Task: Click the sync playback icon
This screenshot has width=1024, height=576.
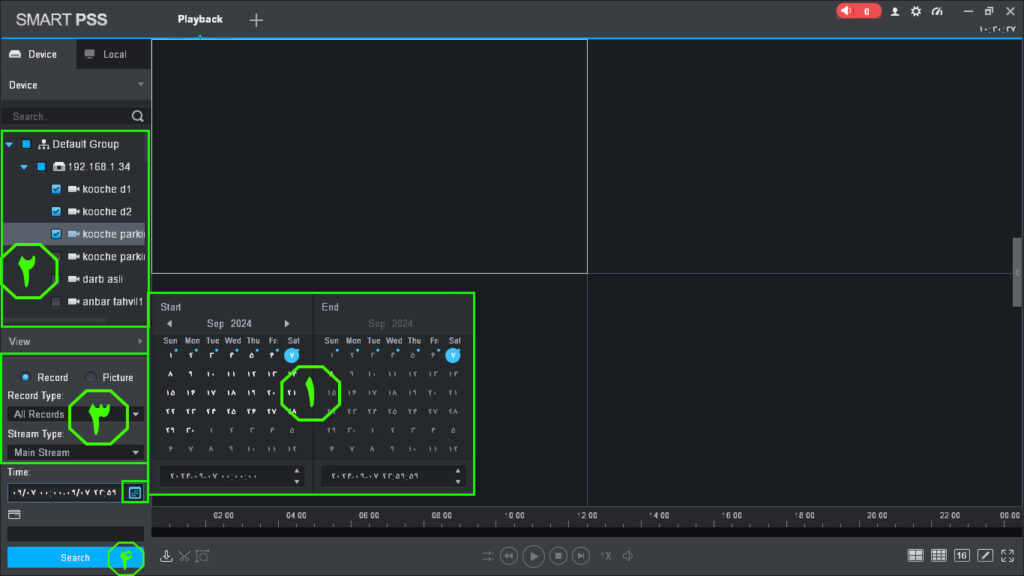Action: [488, 556]
